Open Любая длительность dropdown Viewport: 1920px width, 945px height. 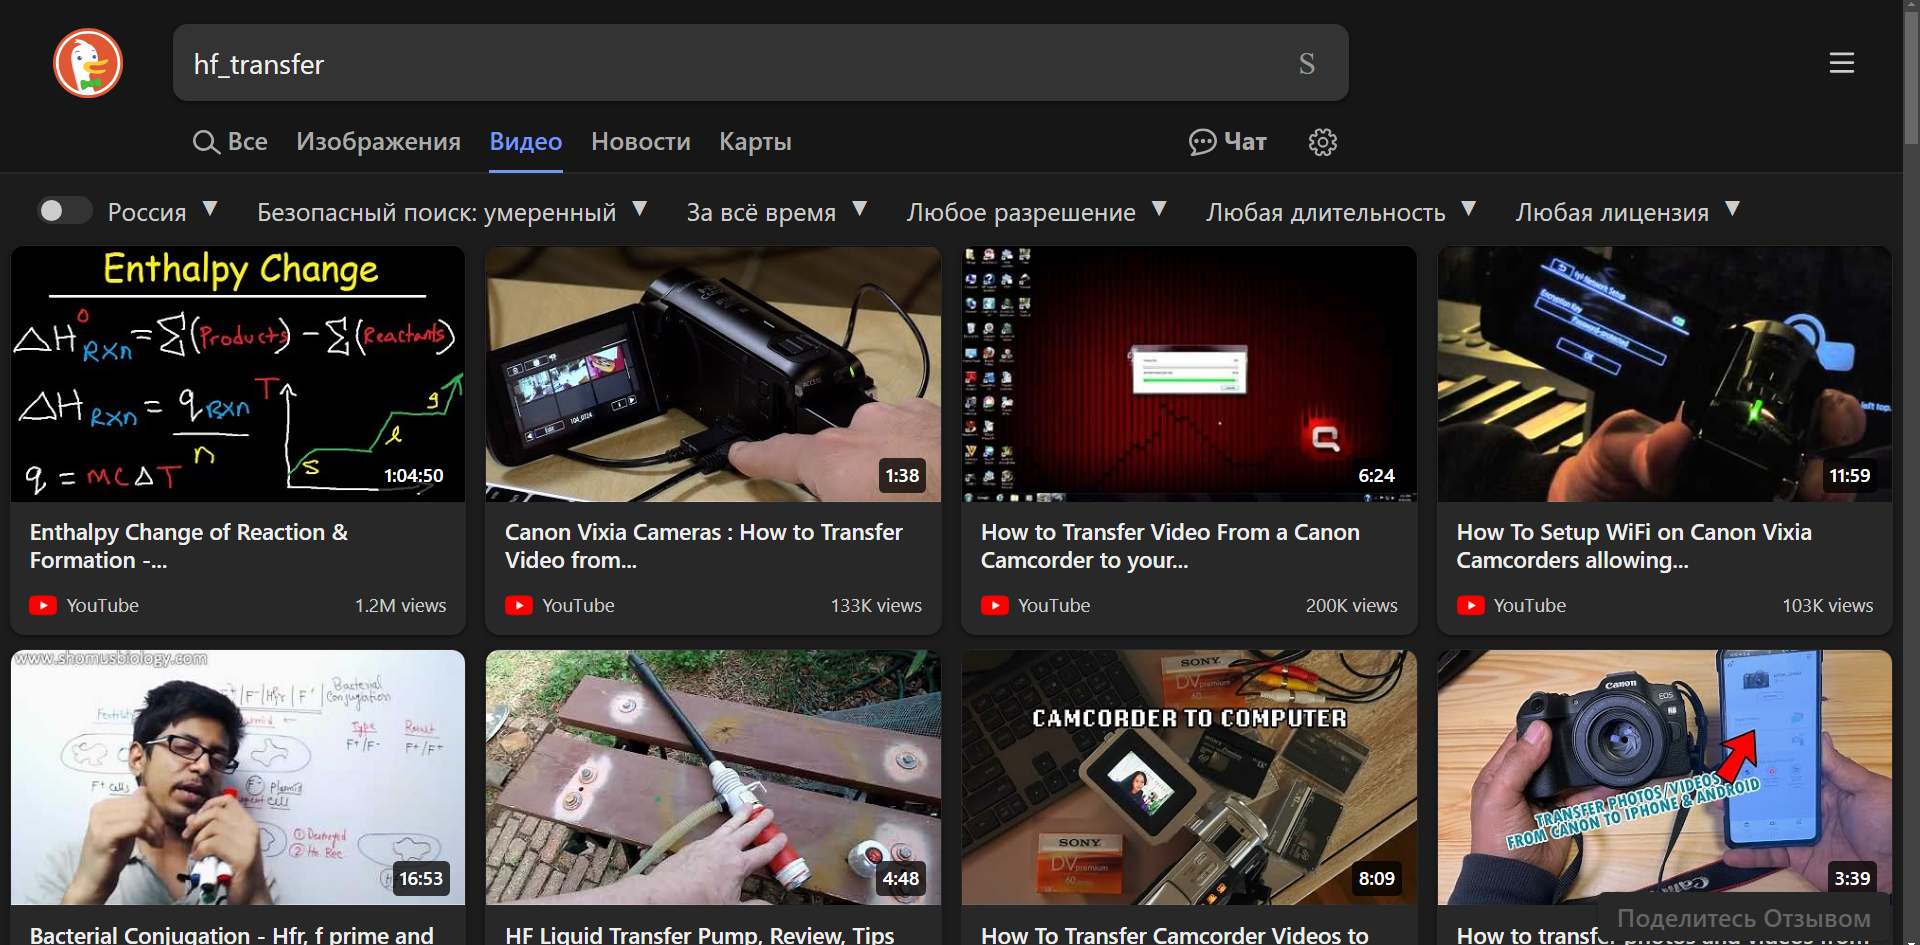(1340, 211)
